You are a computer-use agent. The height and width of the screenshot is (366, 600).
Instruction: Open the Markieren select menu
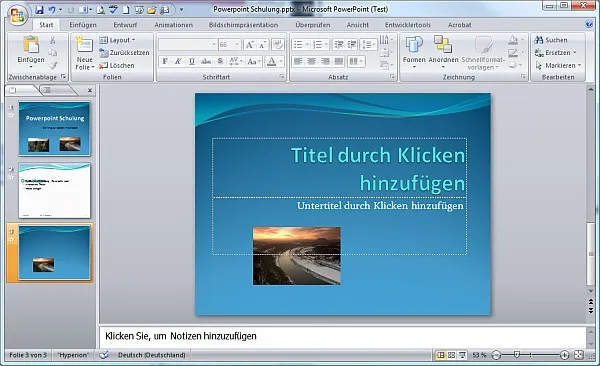(558, 65)
